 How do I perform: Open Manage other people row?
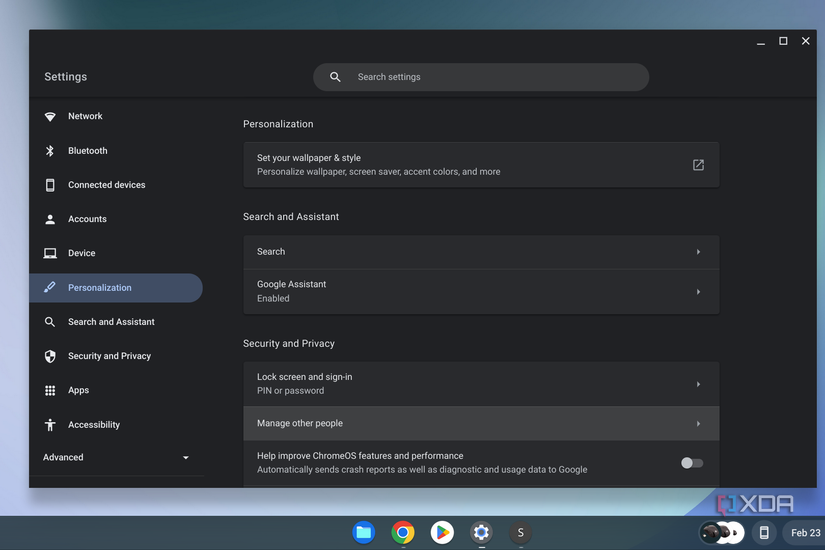pyautogui.click(x=481, y=424)
